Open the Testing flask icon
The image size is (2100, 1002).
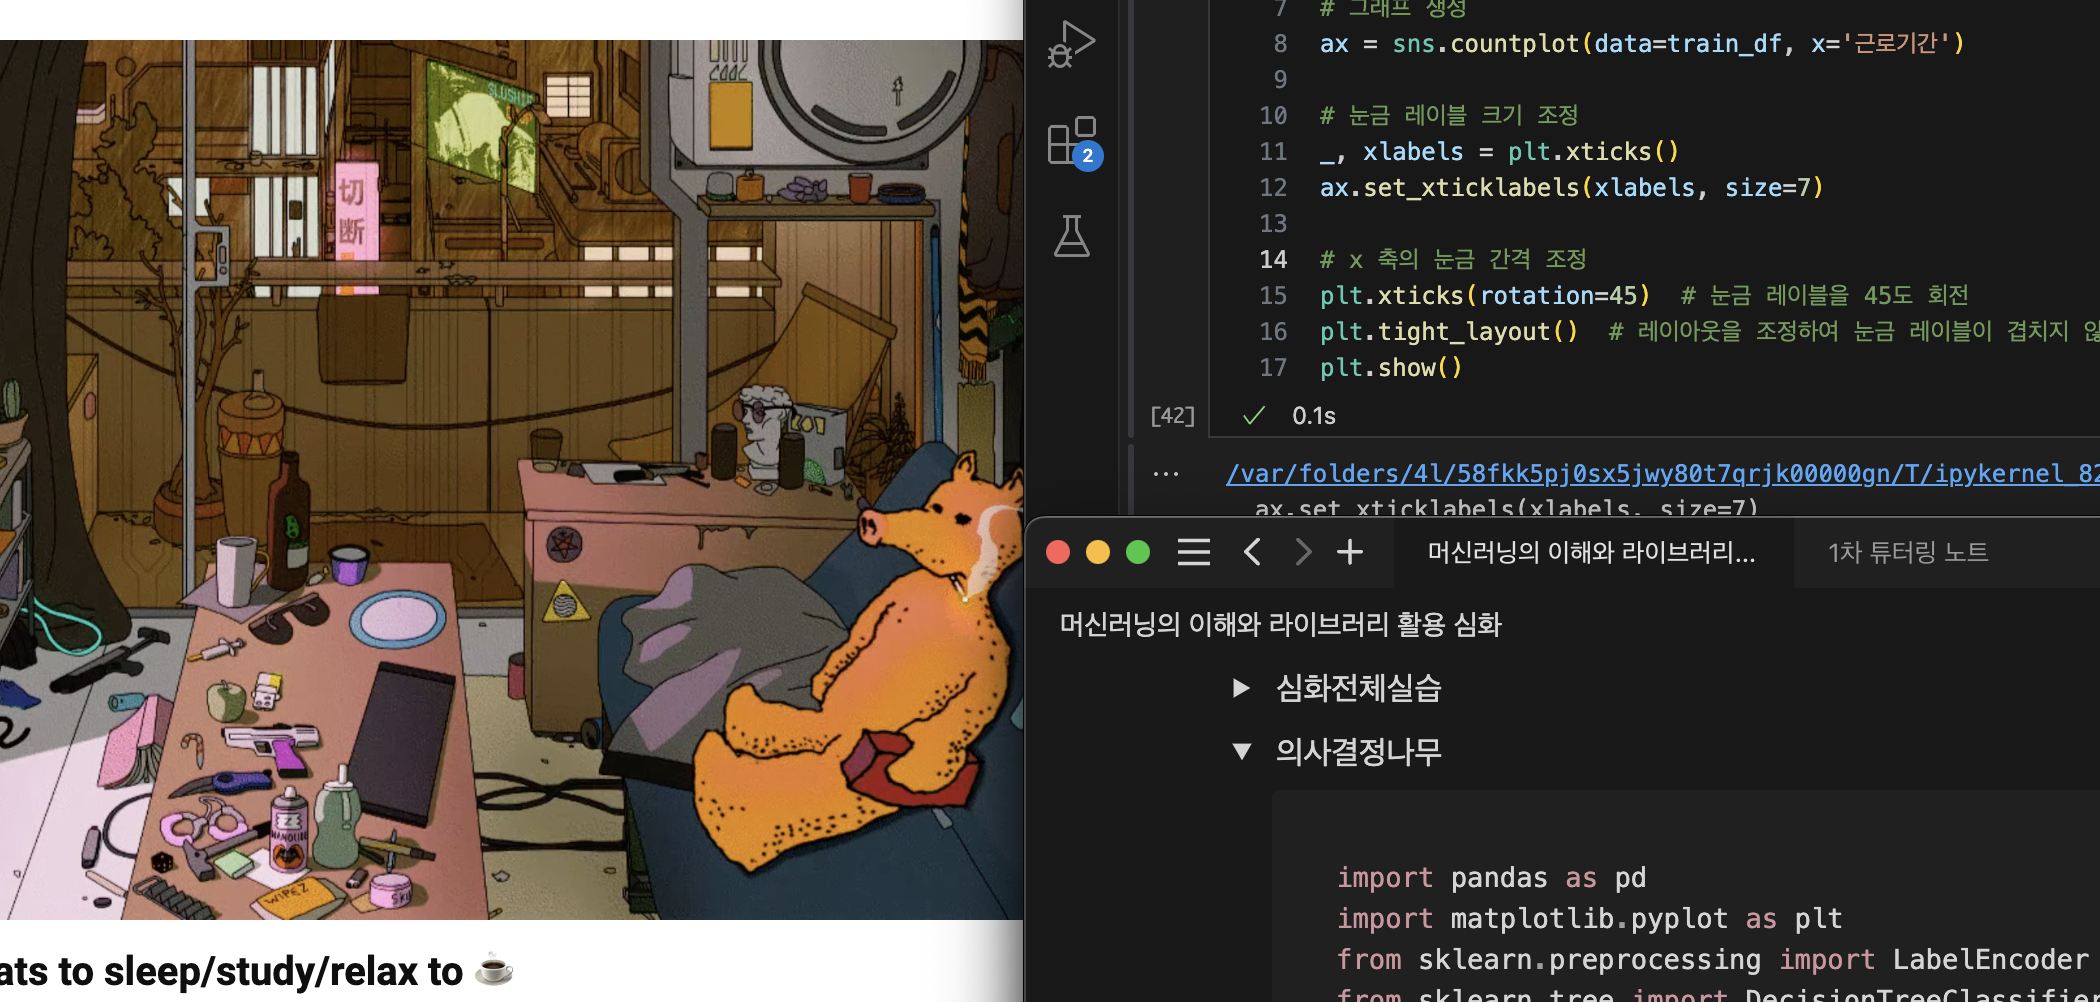1071,236
